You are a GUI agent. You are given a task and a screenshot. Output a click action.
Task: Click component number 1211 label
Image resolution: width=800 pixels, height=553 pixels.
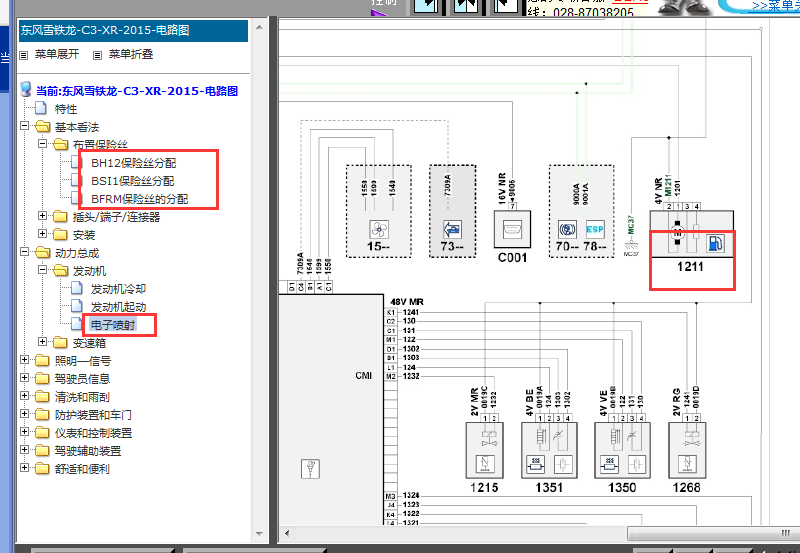(690, 267)
